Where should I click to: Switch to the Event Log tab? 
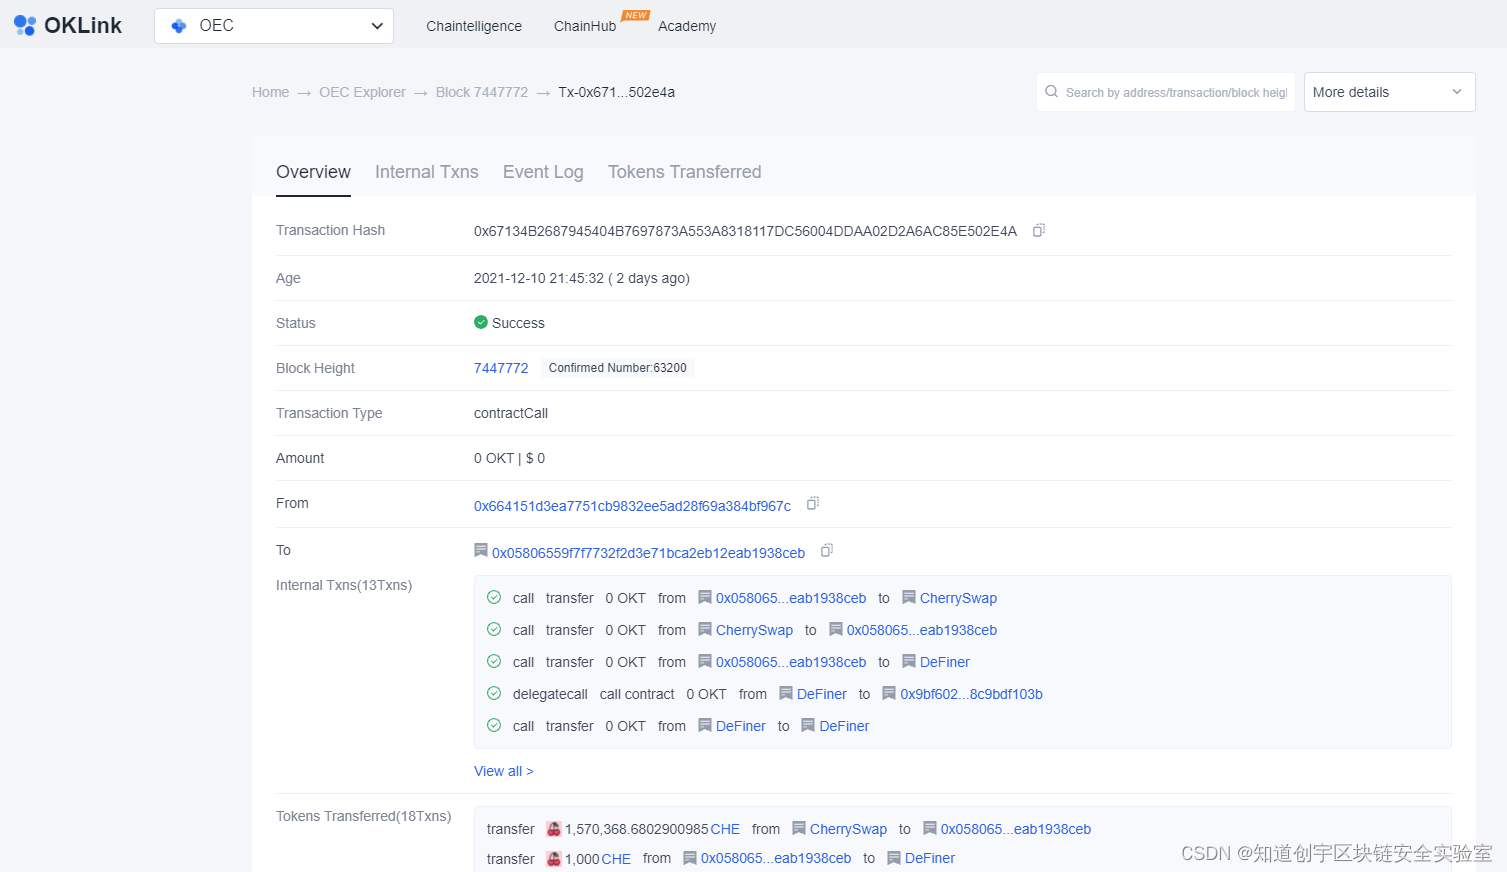pyautogui.click(x=543, y=172)
